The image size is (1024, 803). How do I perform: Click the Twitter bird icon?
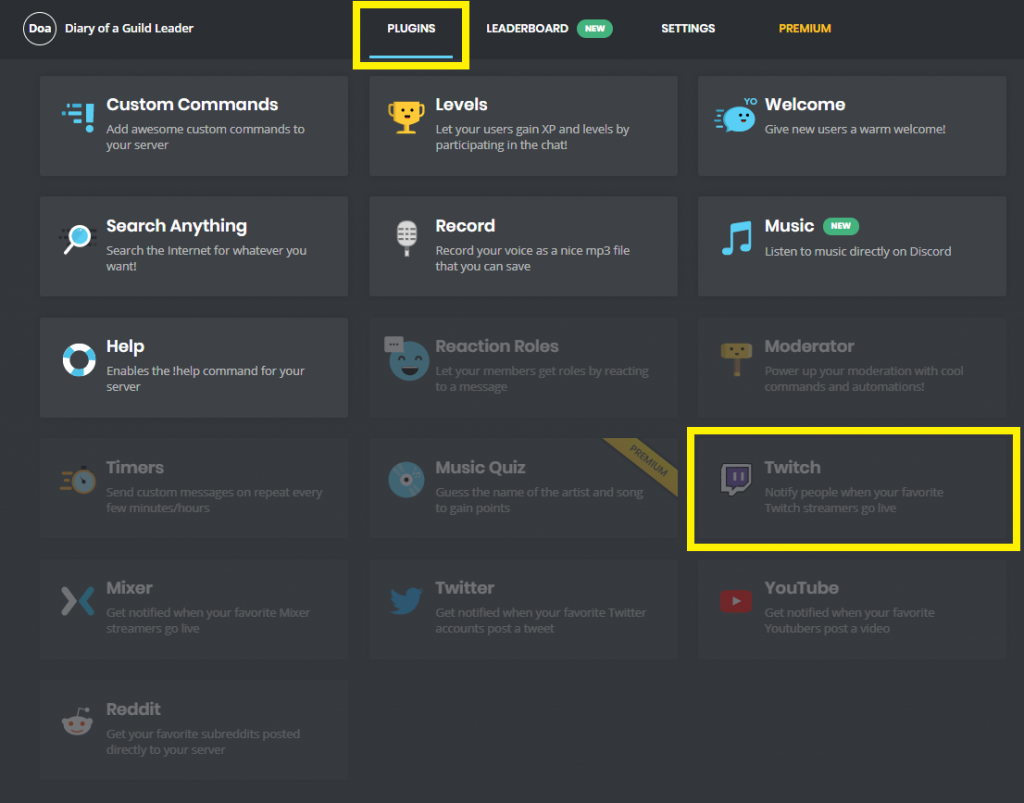(406, 601)
